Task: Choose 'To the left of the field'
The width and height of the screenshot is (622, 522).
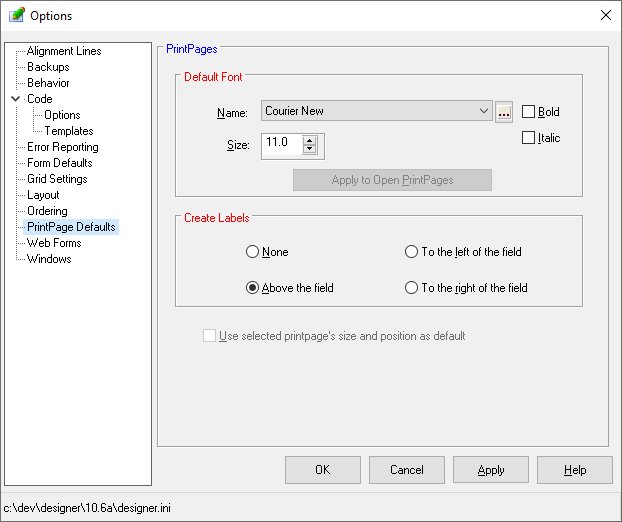Action: click(x=411, y=252)
